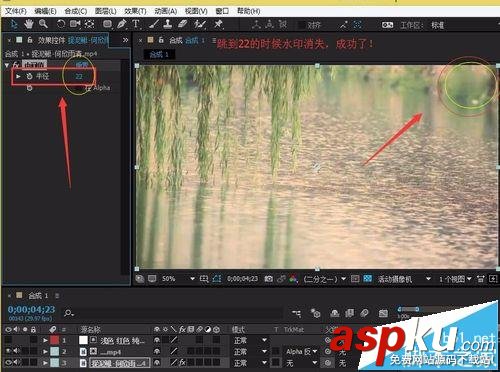
Task: Open the Graph Editor icon in timeline
Action: [x=383, y=313]
